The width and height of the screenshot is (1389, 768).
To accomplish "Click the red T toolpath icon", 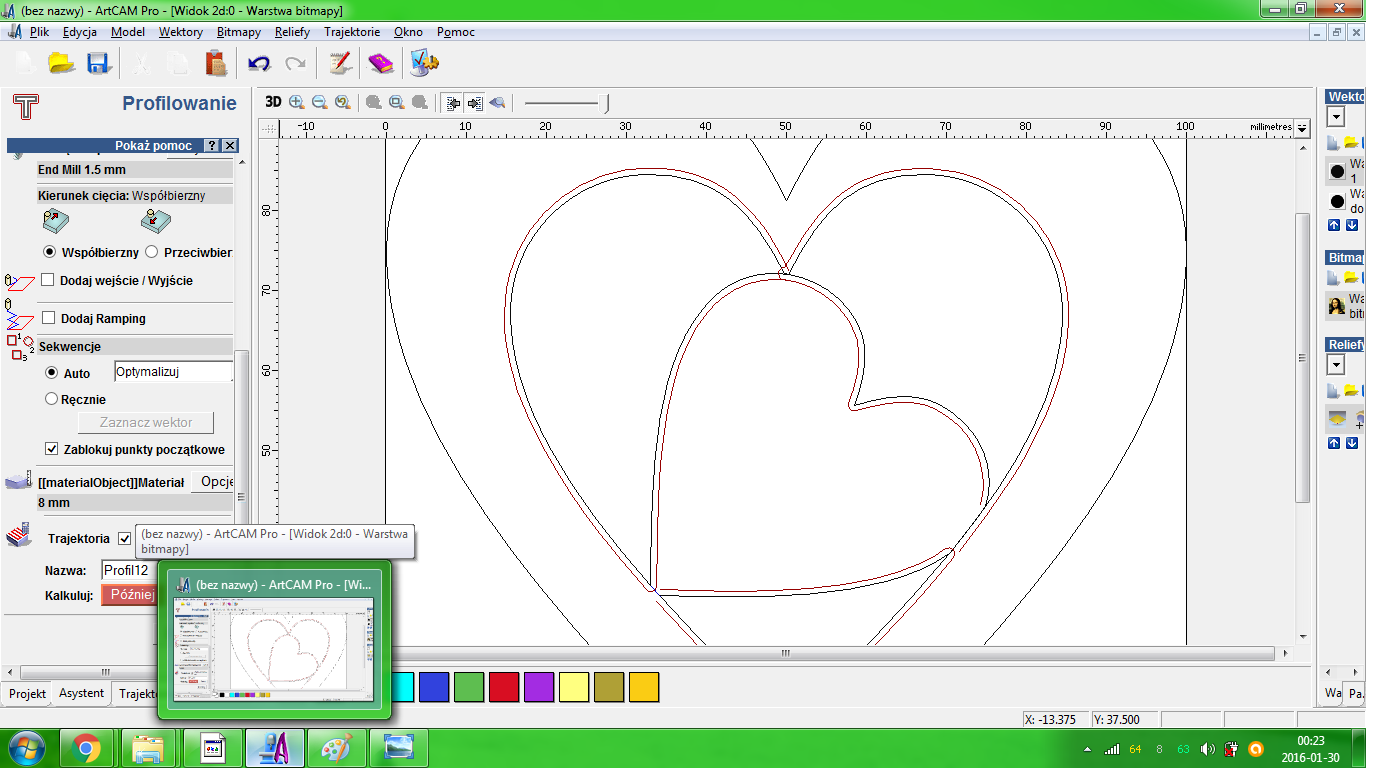I will click(x=25, y=106).
